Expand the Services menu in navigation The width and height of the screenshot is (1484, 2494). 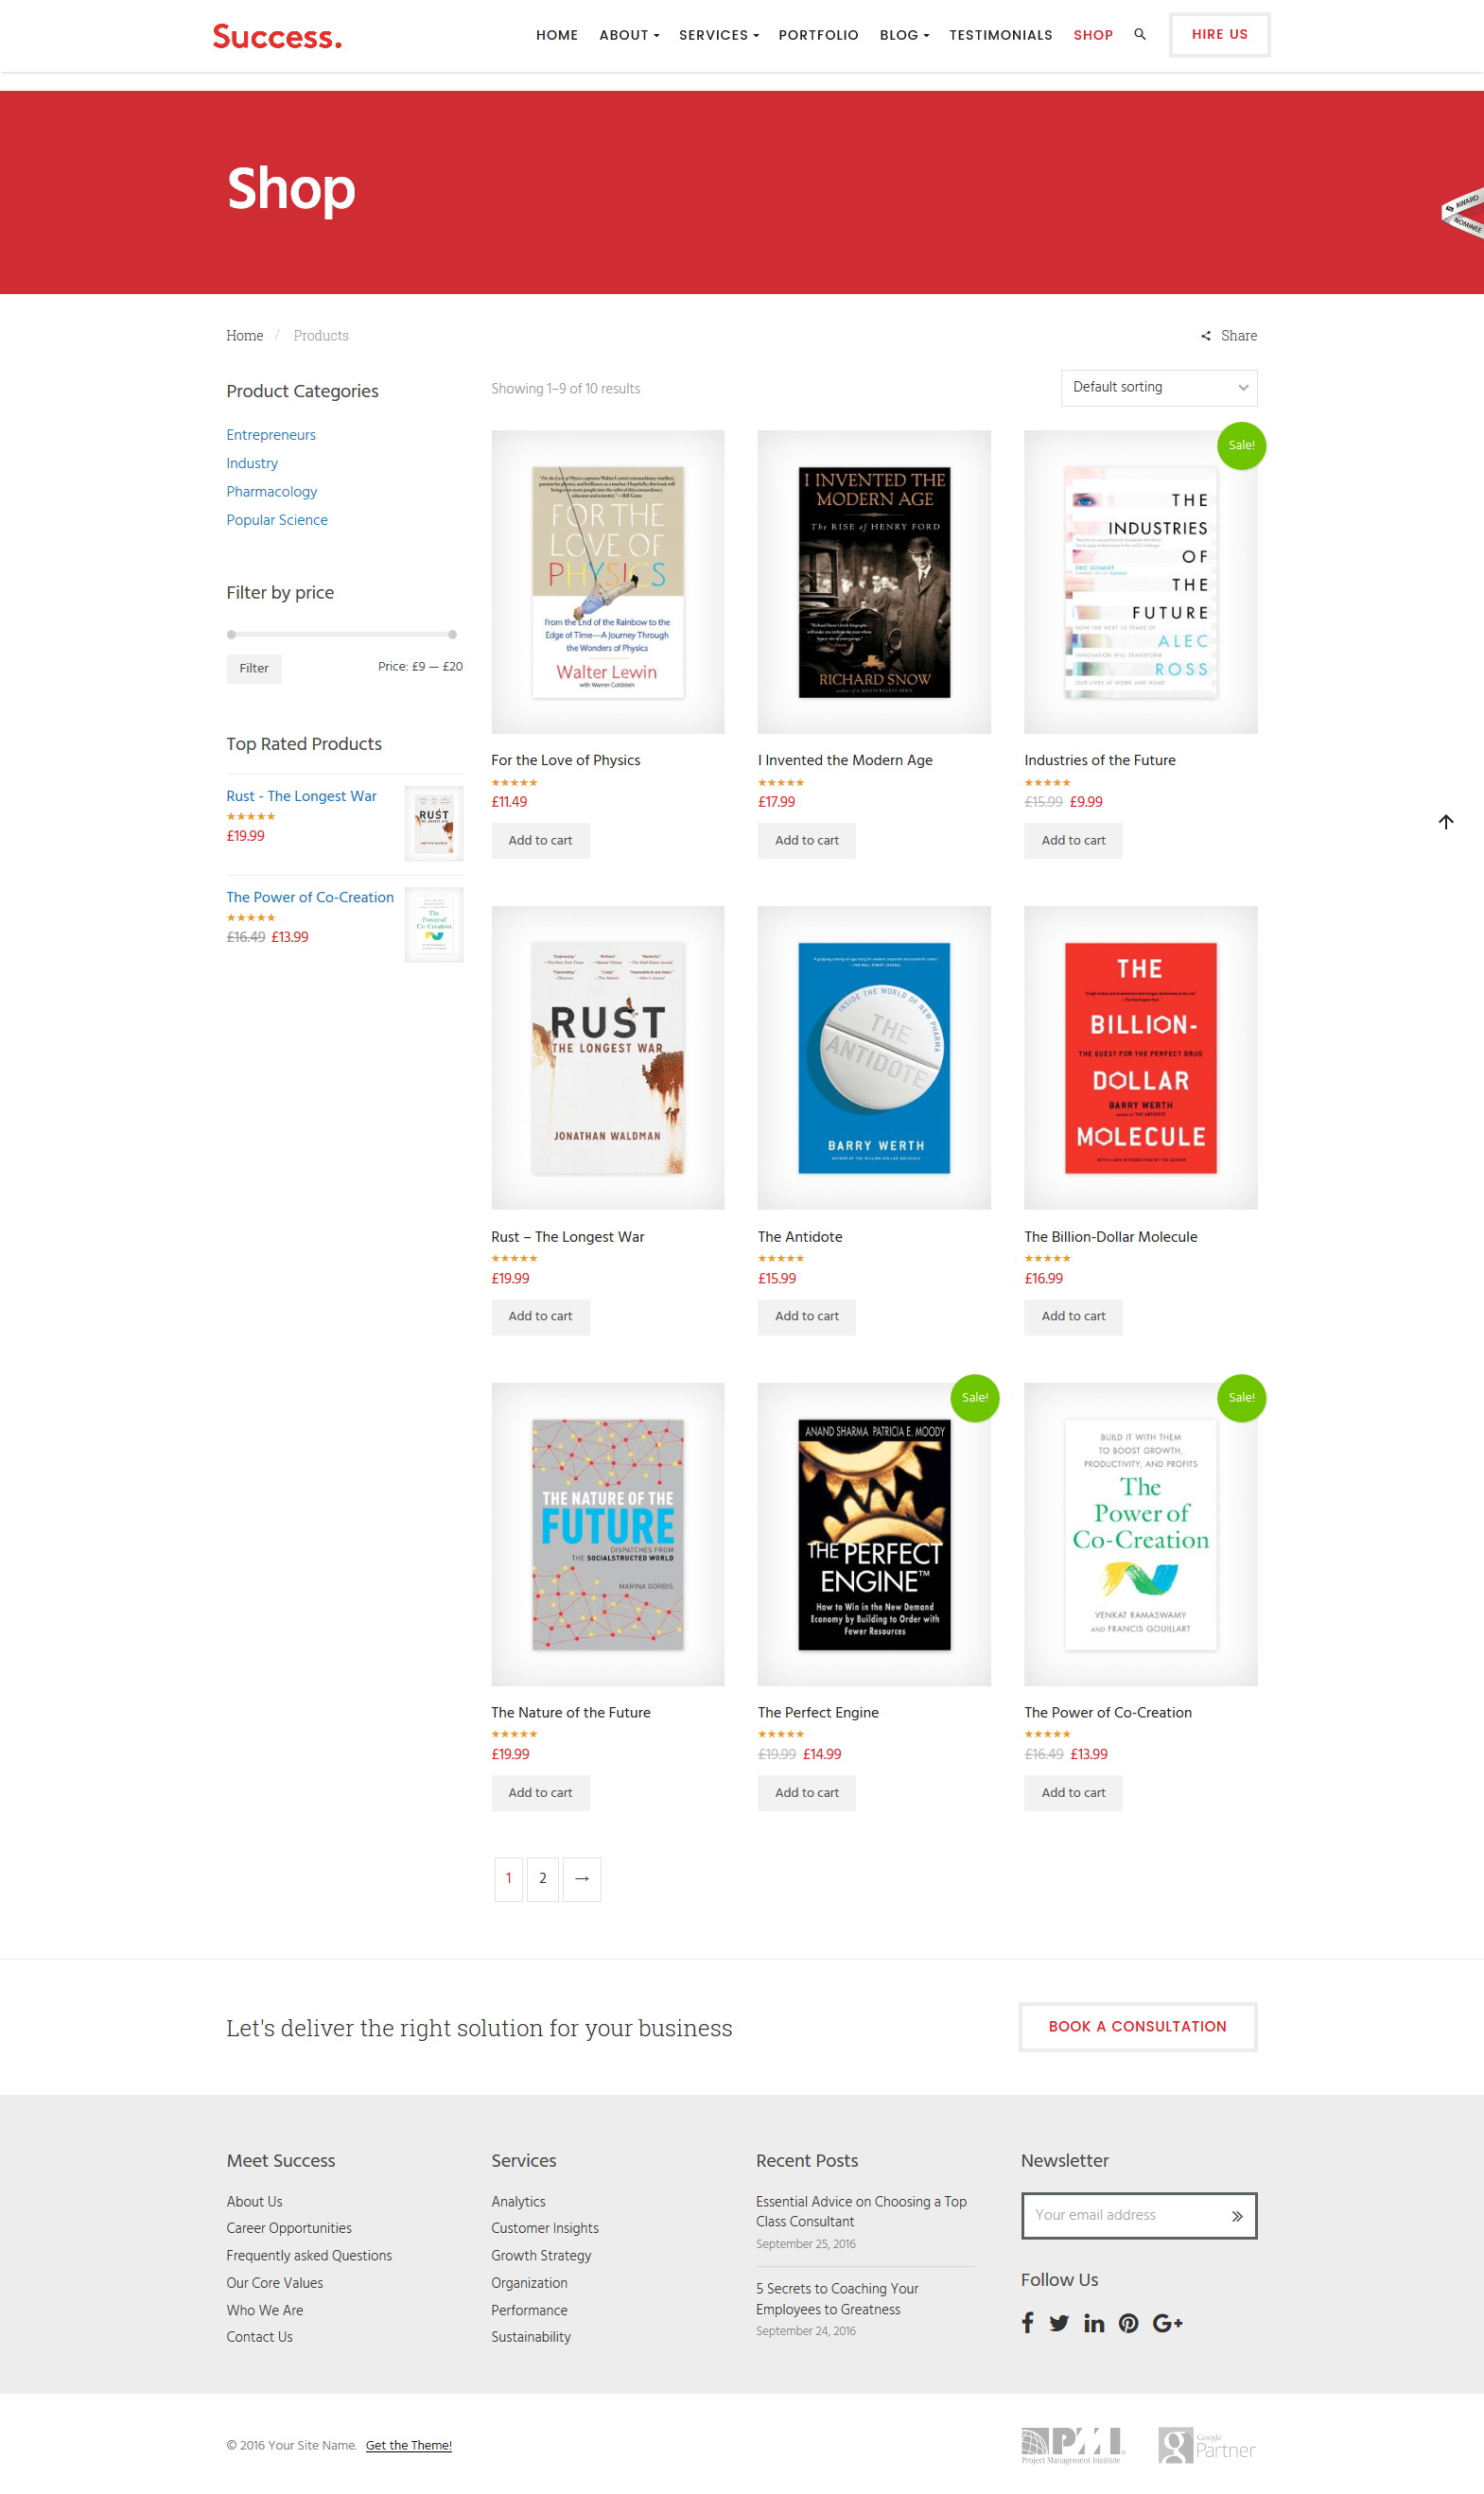coord(718,35)
